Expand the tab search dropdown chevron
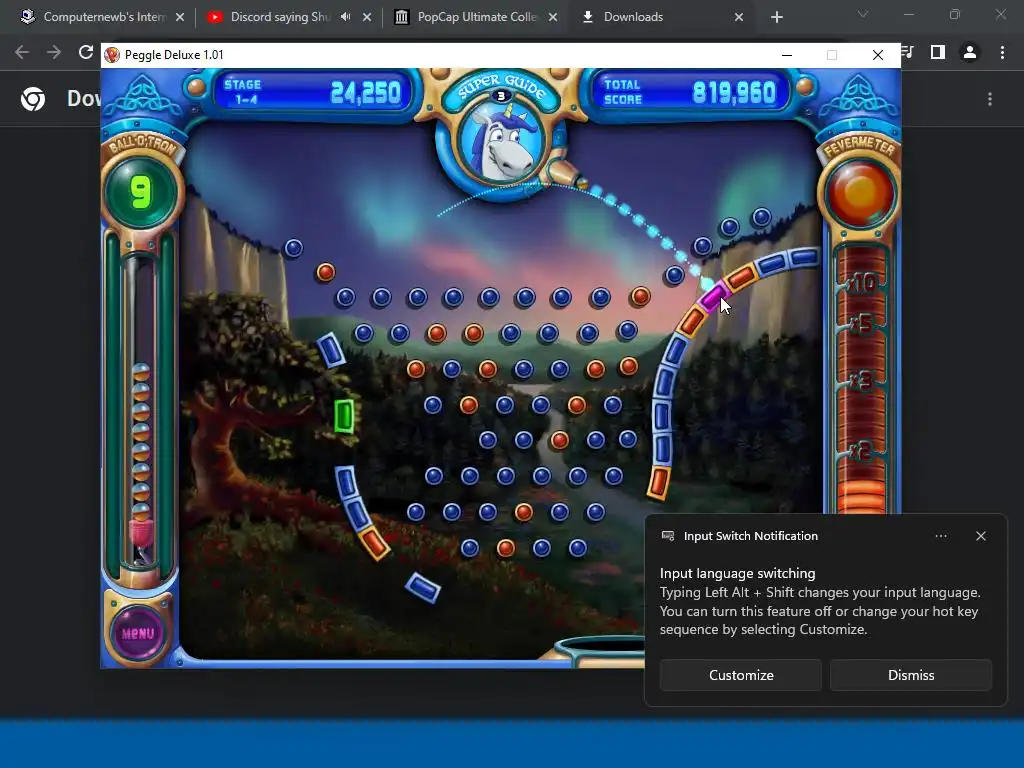This screenshot has width=1024, height=768. (x=863, y=14)
